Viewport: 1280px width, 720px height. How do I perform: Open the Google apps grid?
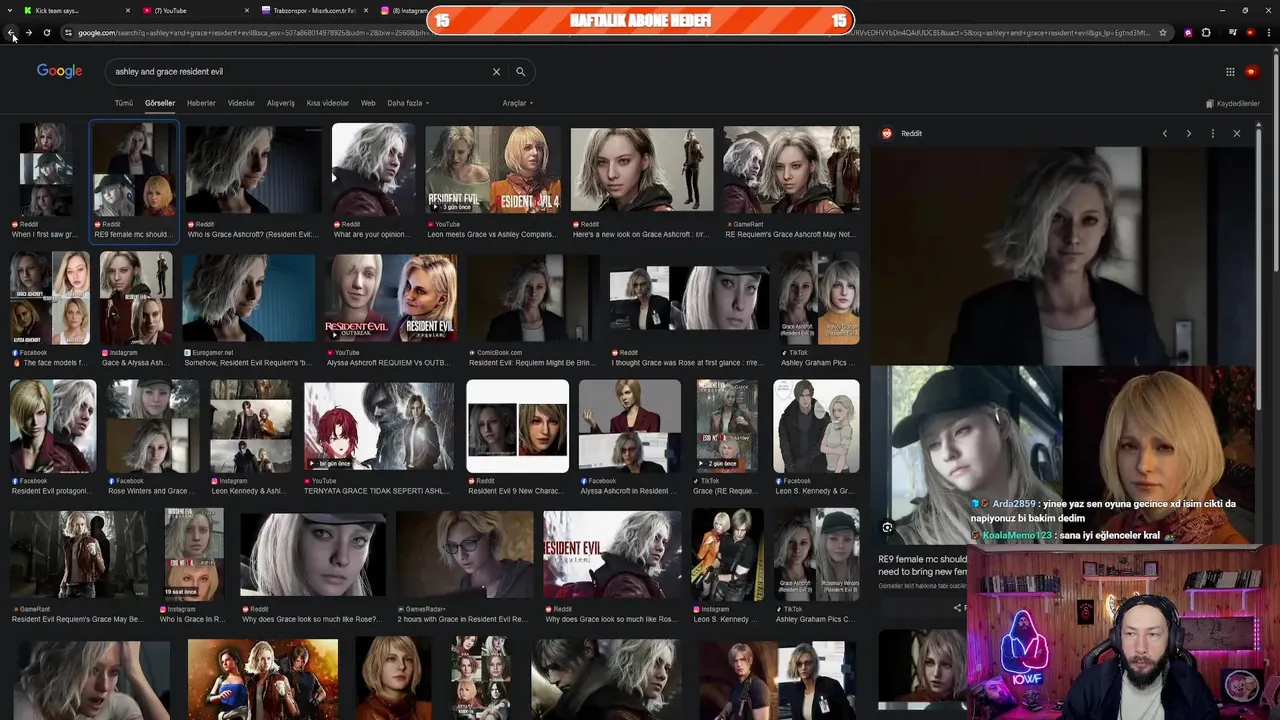1230,72
